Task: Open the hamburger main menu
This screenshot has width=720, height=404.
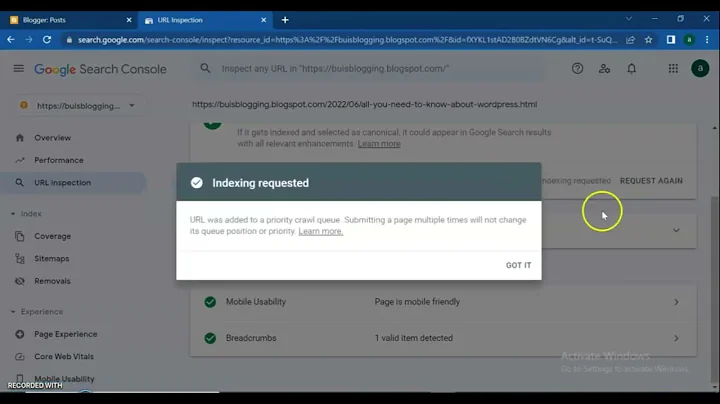Action: pos(18,69)
